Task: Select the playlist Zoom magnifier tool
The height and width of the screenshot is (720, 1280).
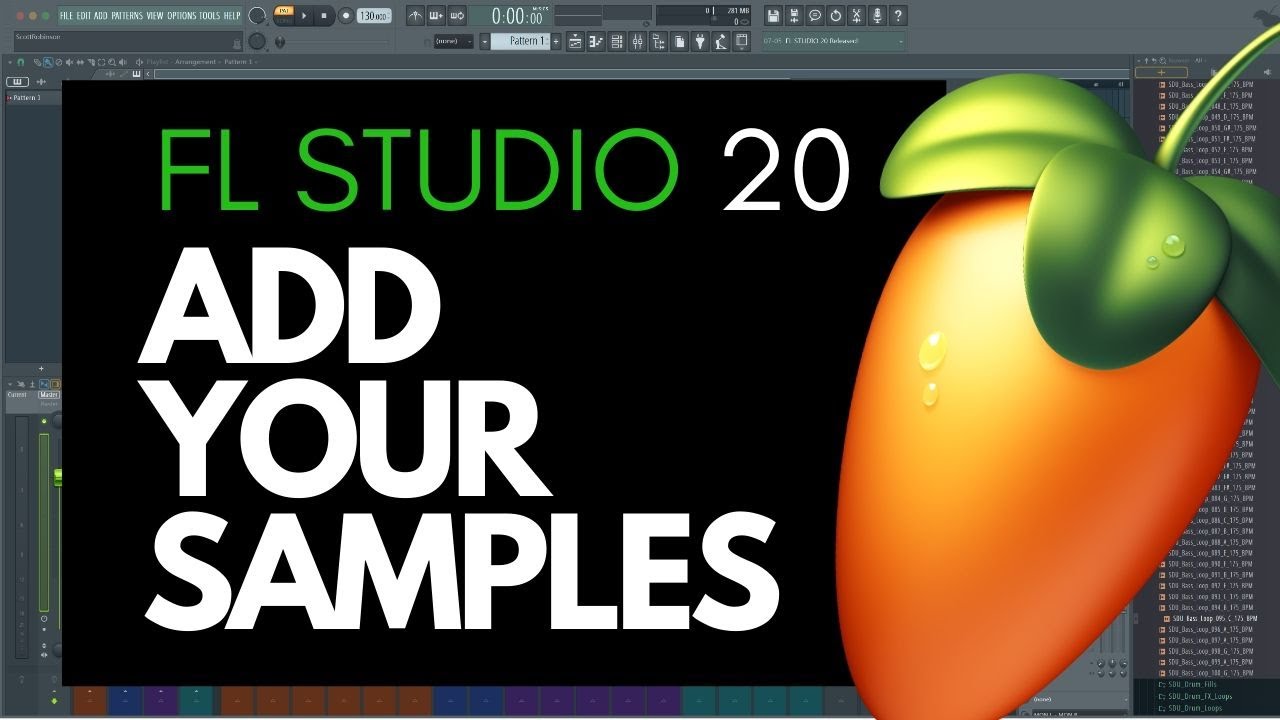Action: pyautogui.click(x=112, y=62)
